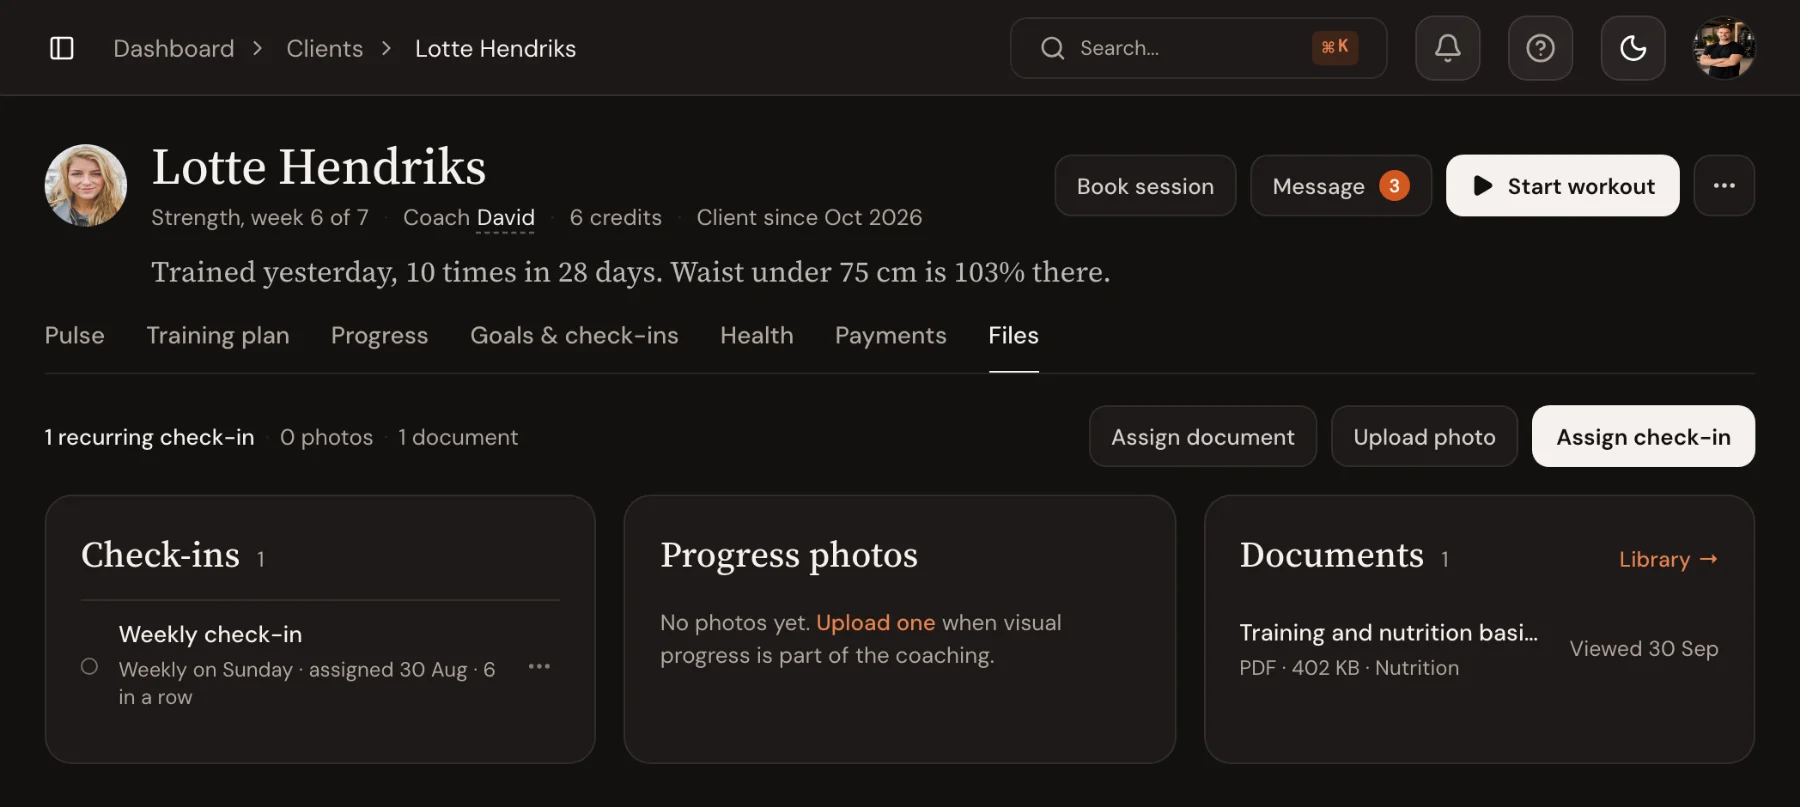Open the user profile avatar menu
The image size is (1800, 807).
pyautogui.click(x=1724, y=48)
